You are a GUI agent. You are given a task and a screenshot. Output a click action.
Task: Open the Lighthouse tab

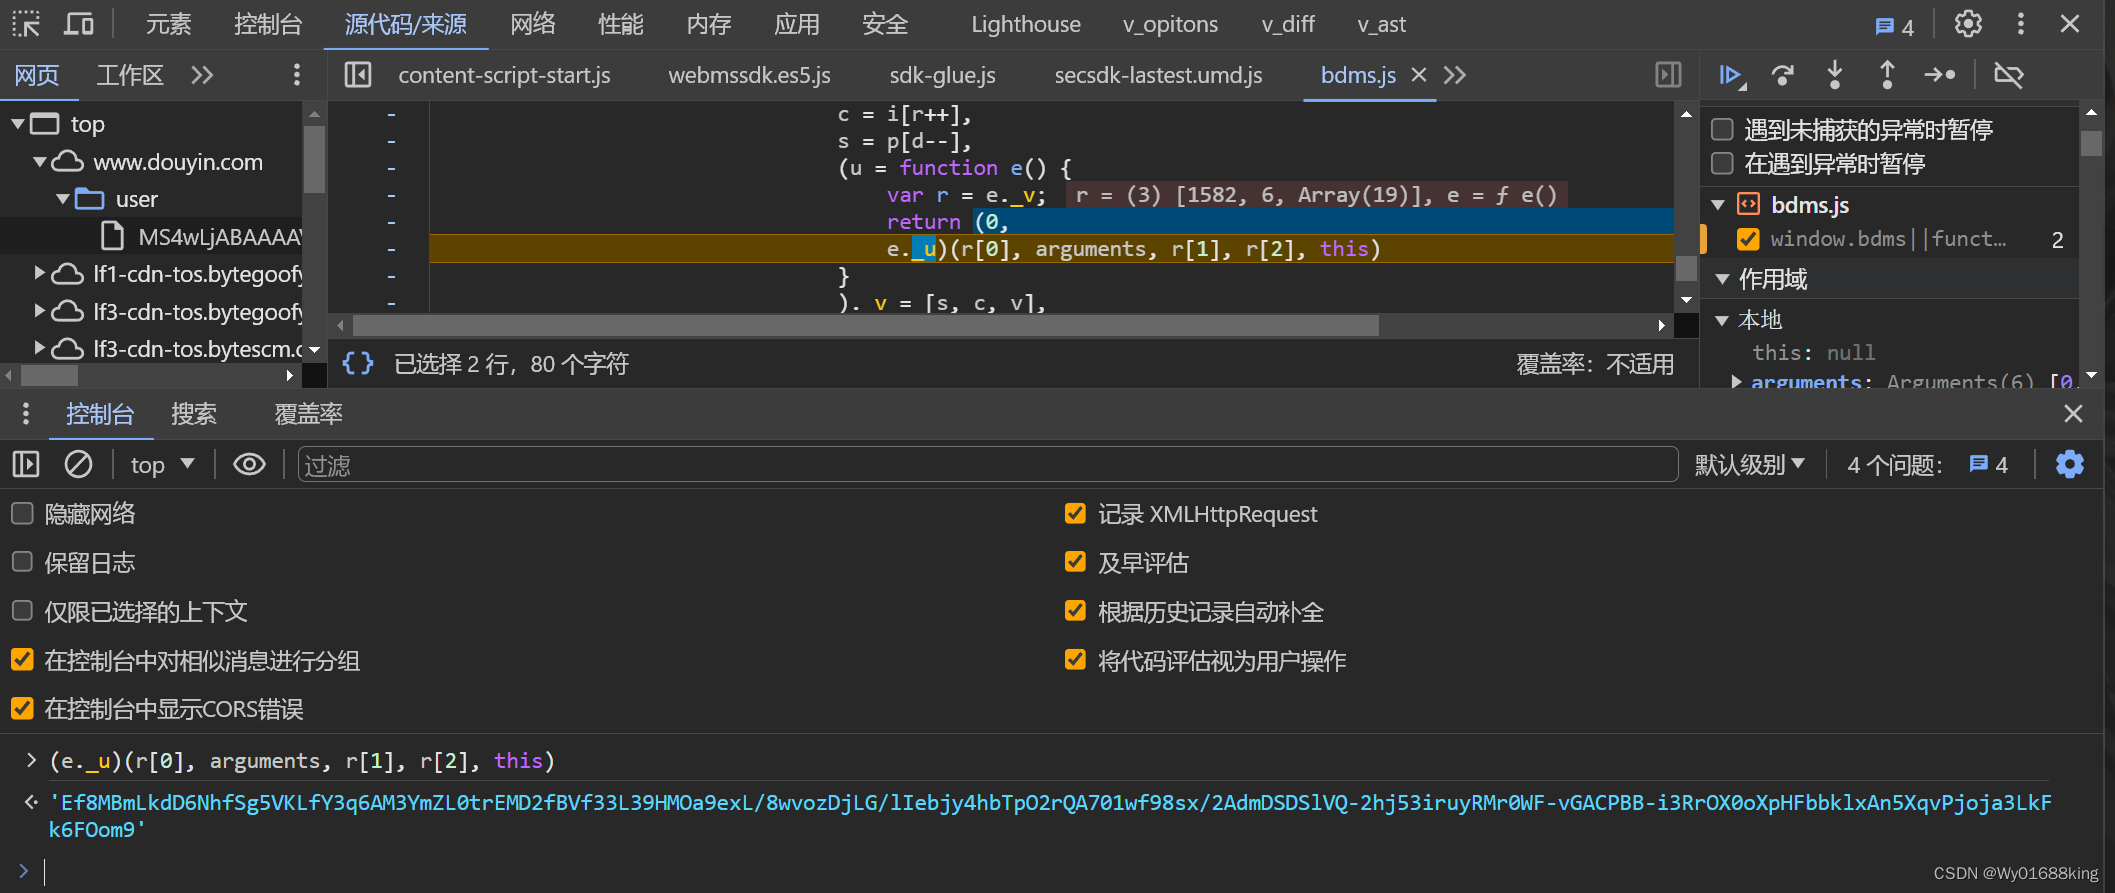1026,24
